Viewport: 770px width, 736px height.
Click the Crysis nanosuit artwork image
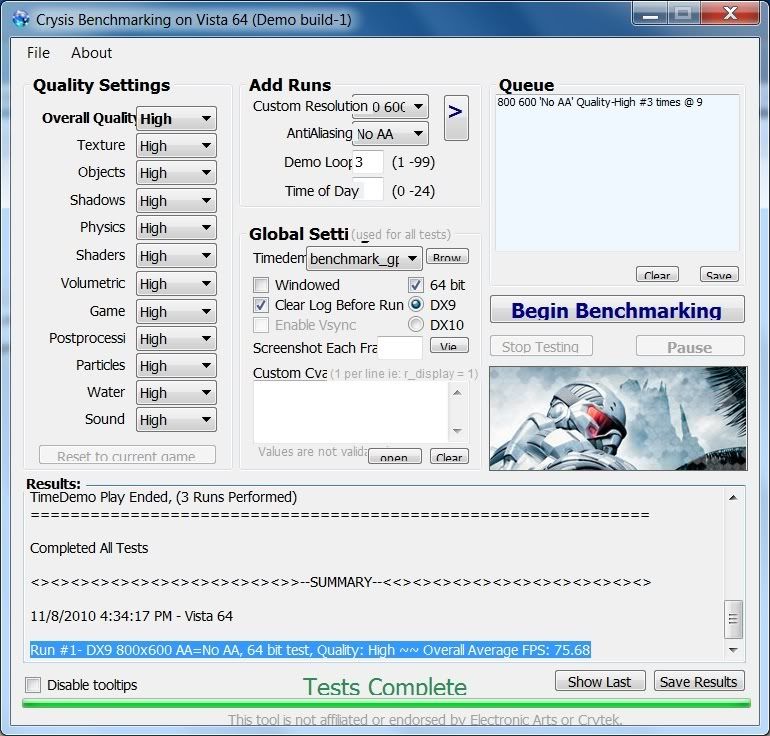pos(618,418)
